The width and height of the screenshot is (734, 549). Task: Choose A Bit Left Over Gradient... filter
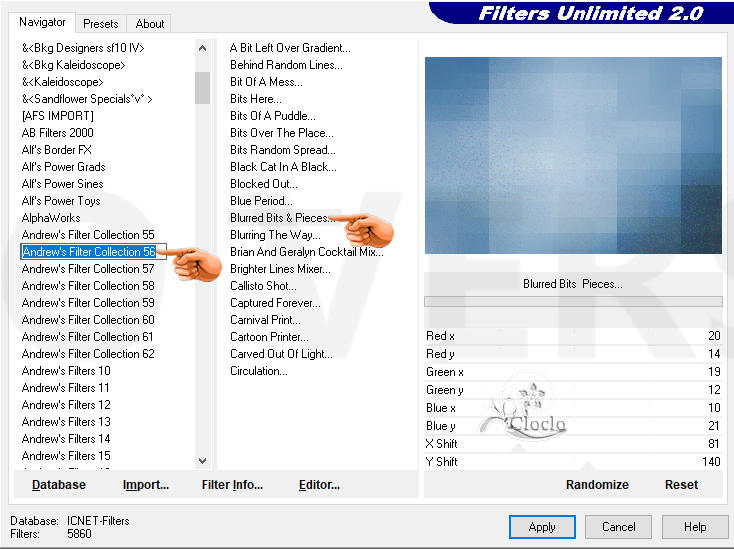[290, 48]
